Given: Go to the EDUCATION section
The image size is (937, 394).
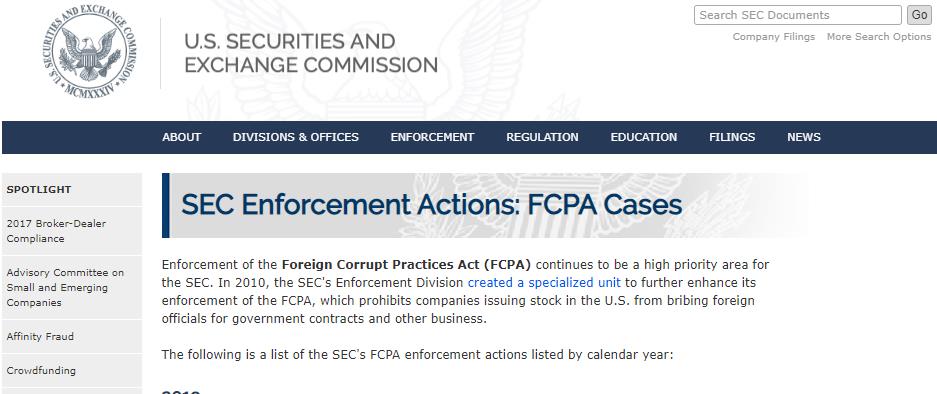Looking at the screenshot, I should [644, 137].
